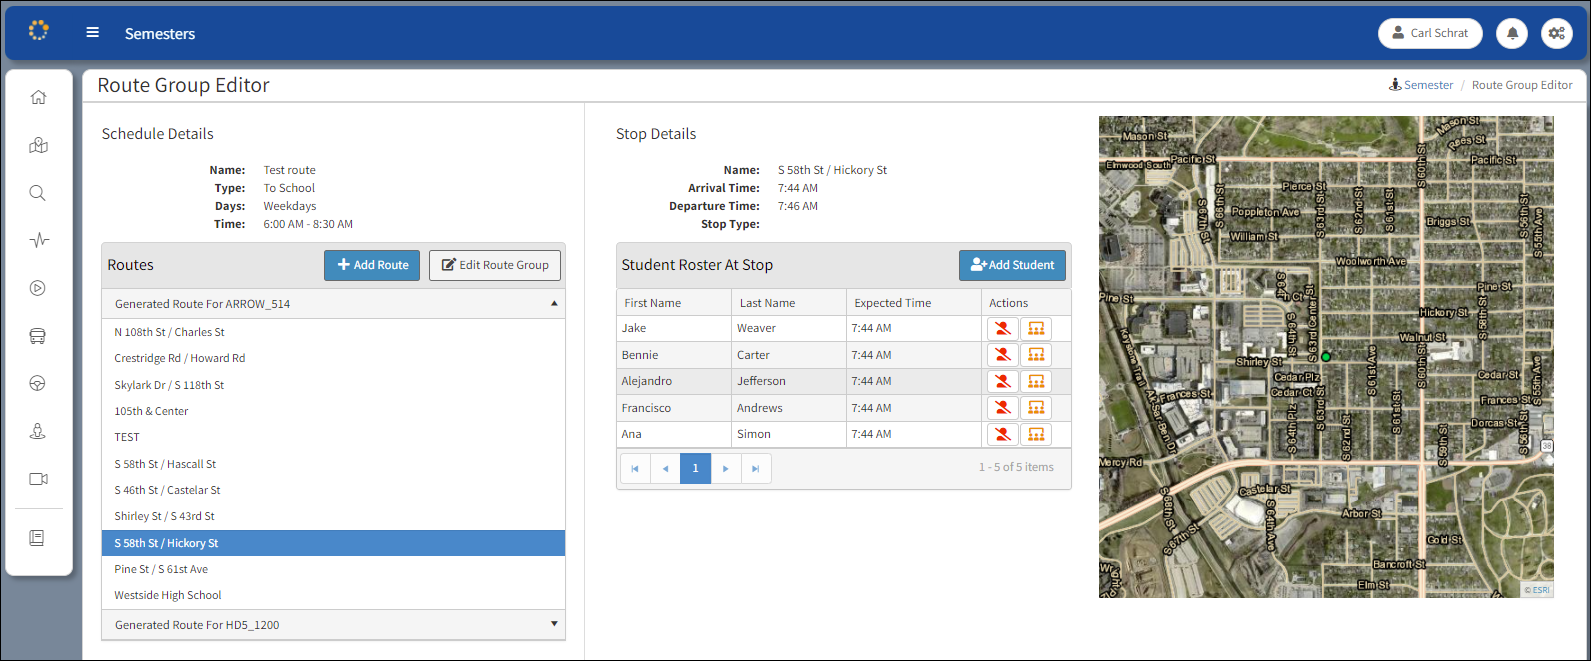Open Carl Schrat user menu
The height and width of the screenshot is (661, 1591).
1429,33
